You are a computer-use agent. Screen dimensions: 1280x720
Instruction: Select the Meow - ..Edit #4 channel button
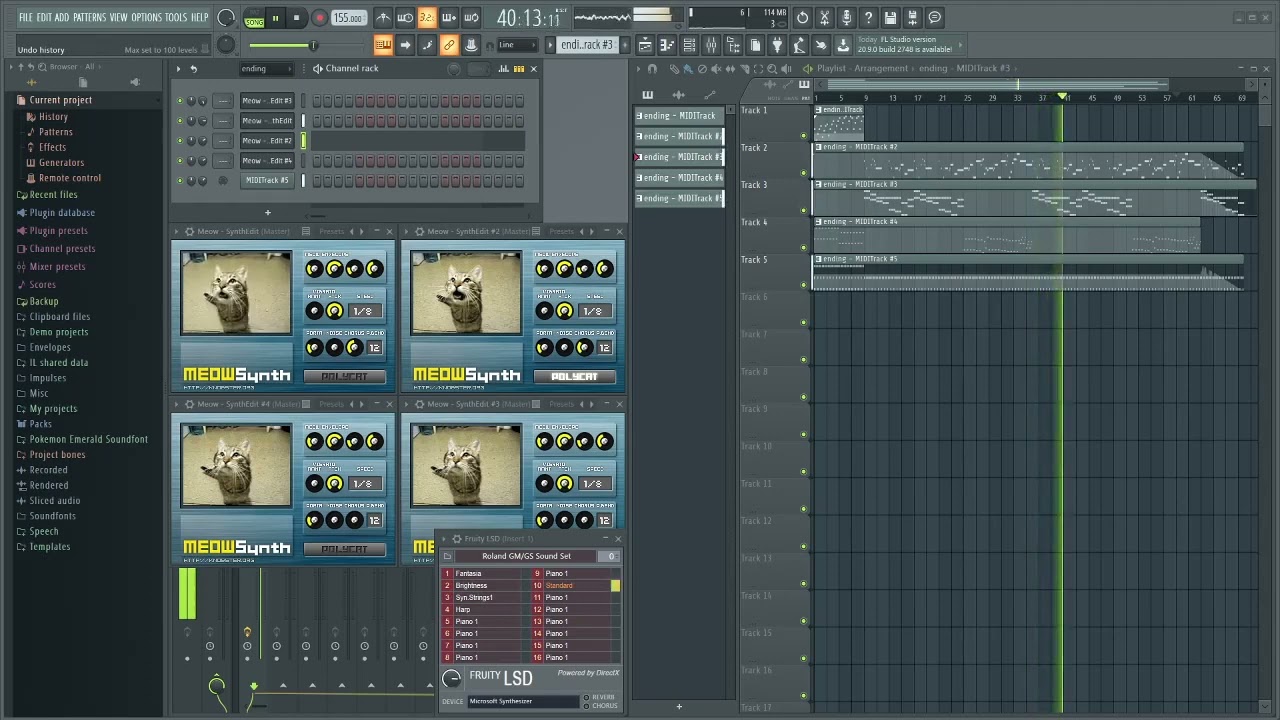click(x=267, y=161)
